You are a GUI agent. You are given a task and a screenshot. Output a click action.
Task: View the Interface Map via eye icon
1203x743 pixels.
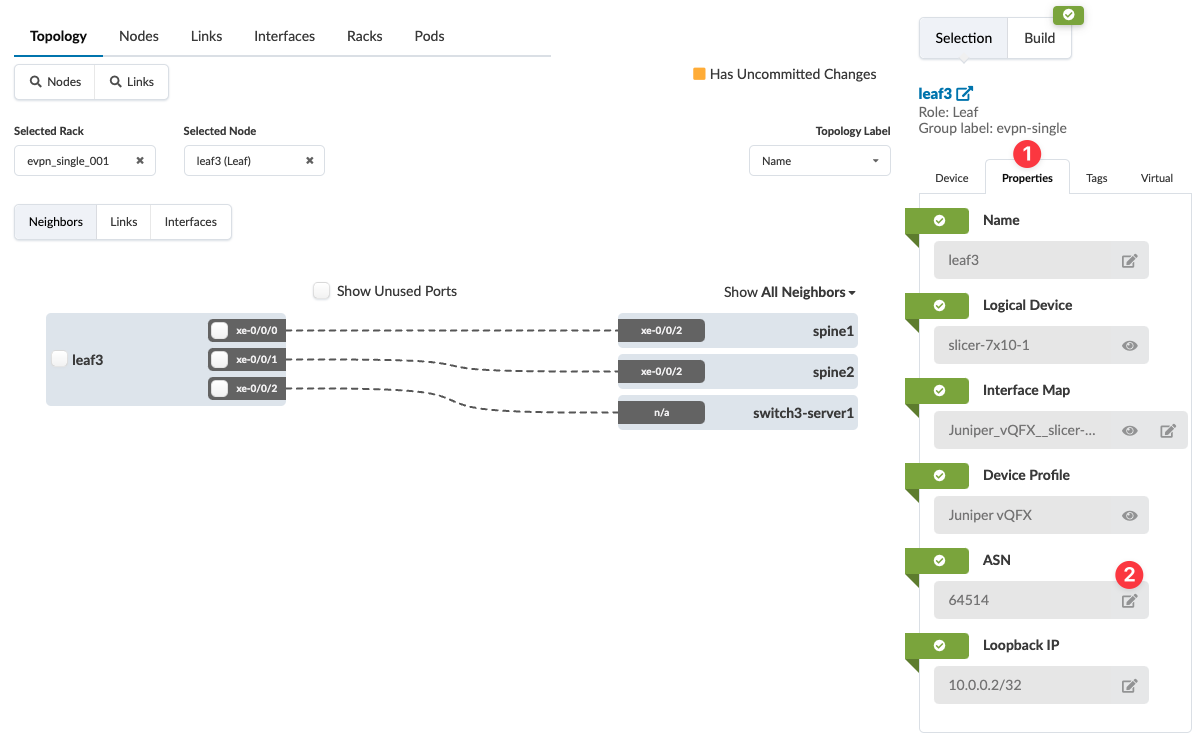point(1129,431)
